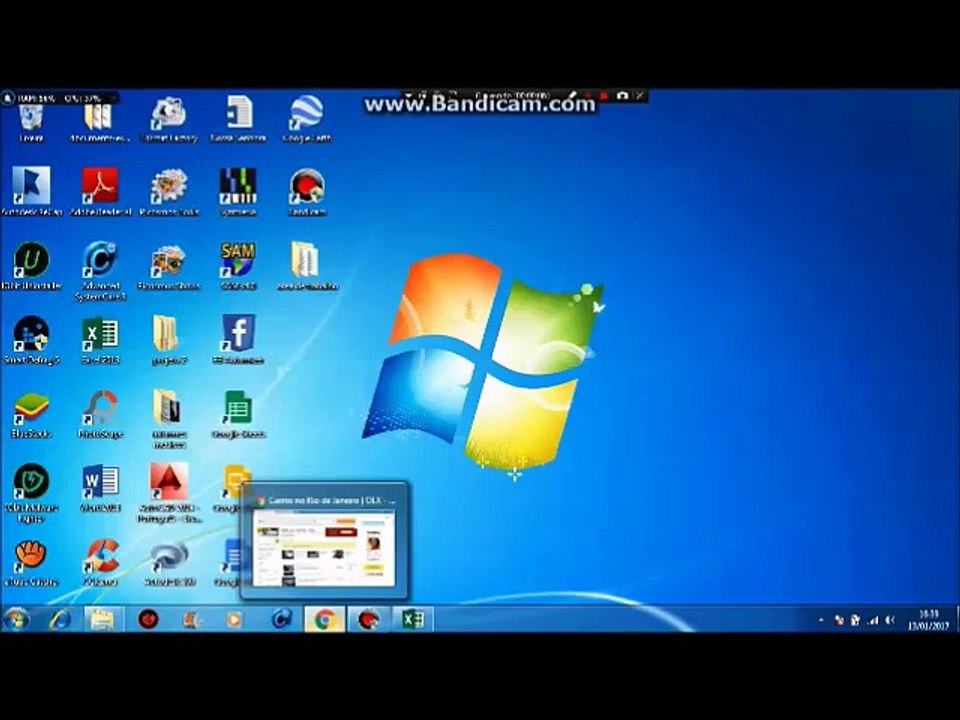Launch Autodesk ReCap desktop shortcut
The height and width of the screenshot is (720, 960).
(x=31, y=191)
